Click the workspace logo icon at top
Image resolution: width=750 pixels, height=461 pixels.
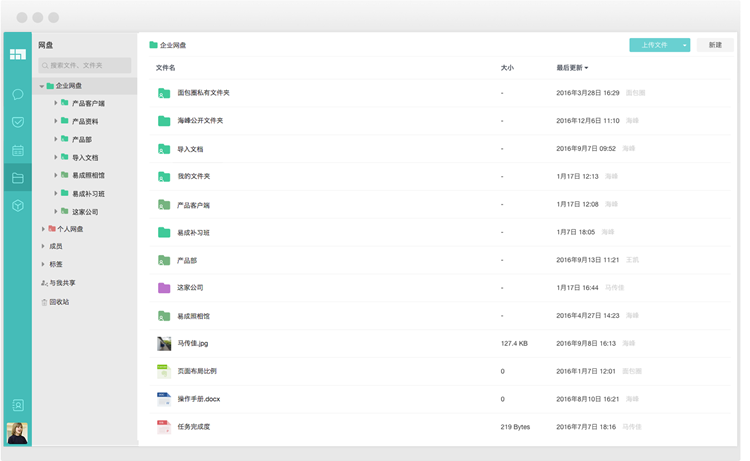[18, 54]
